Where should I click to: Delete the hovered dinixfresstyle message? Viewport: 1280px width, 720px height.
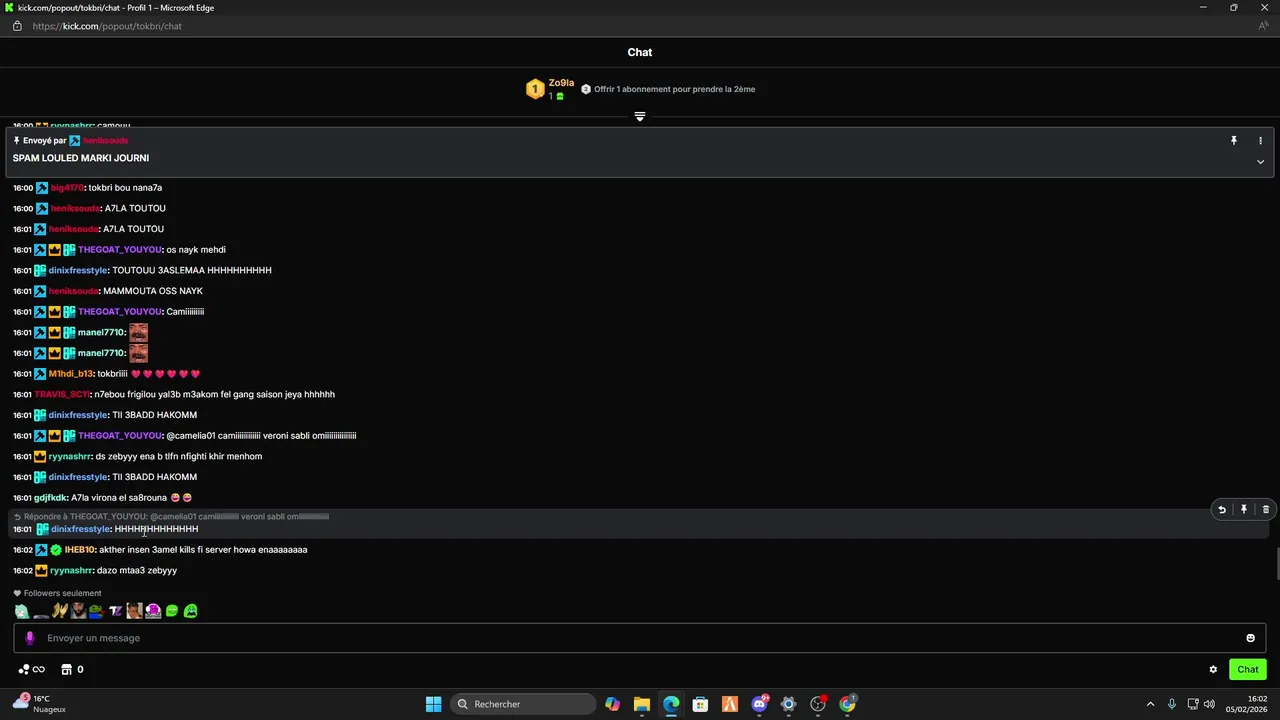[x=1265, y=510]
